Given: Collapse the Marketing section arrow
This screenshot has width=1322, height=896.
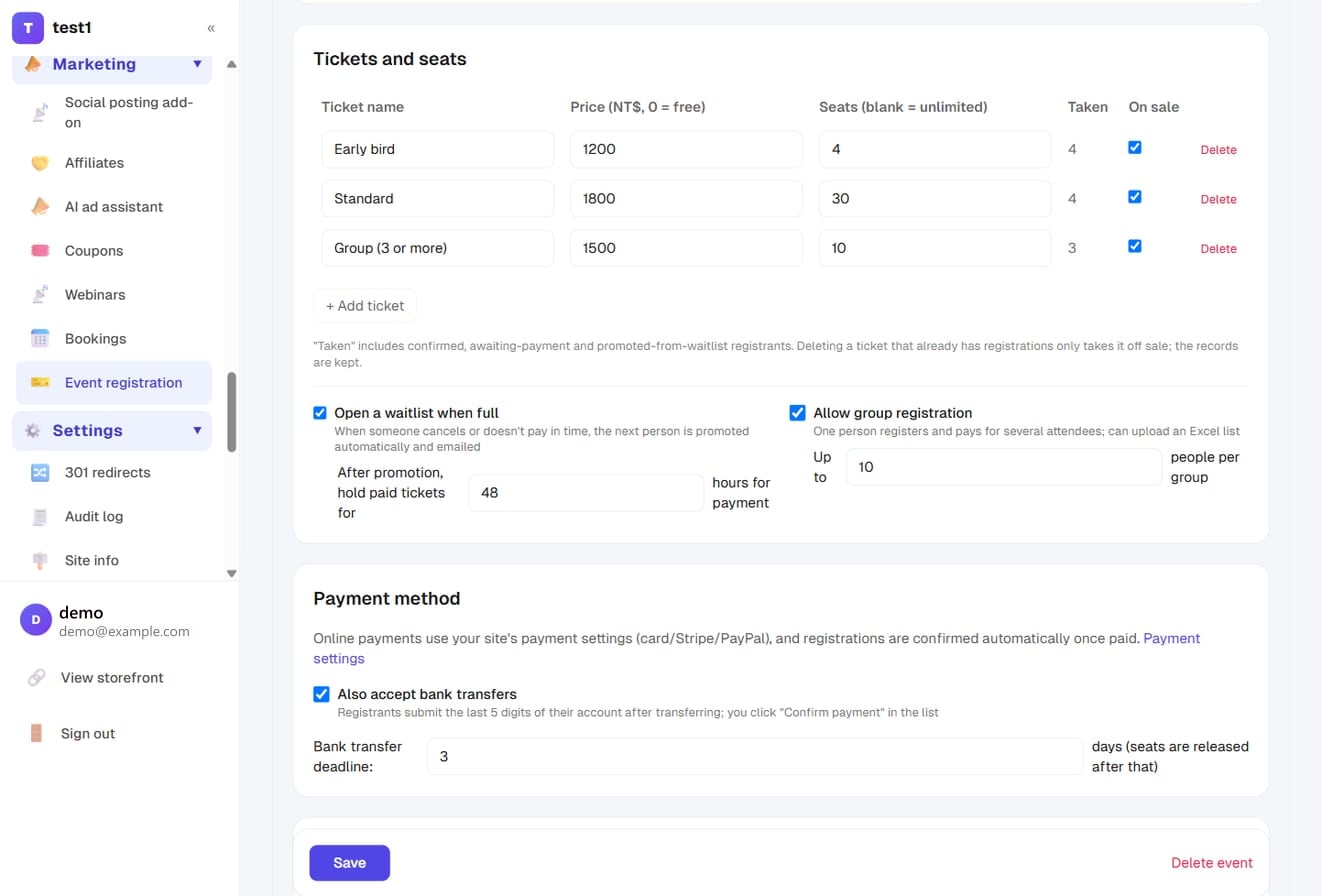Looking at the screenshot, I should [197, 64].
